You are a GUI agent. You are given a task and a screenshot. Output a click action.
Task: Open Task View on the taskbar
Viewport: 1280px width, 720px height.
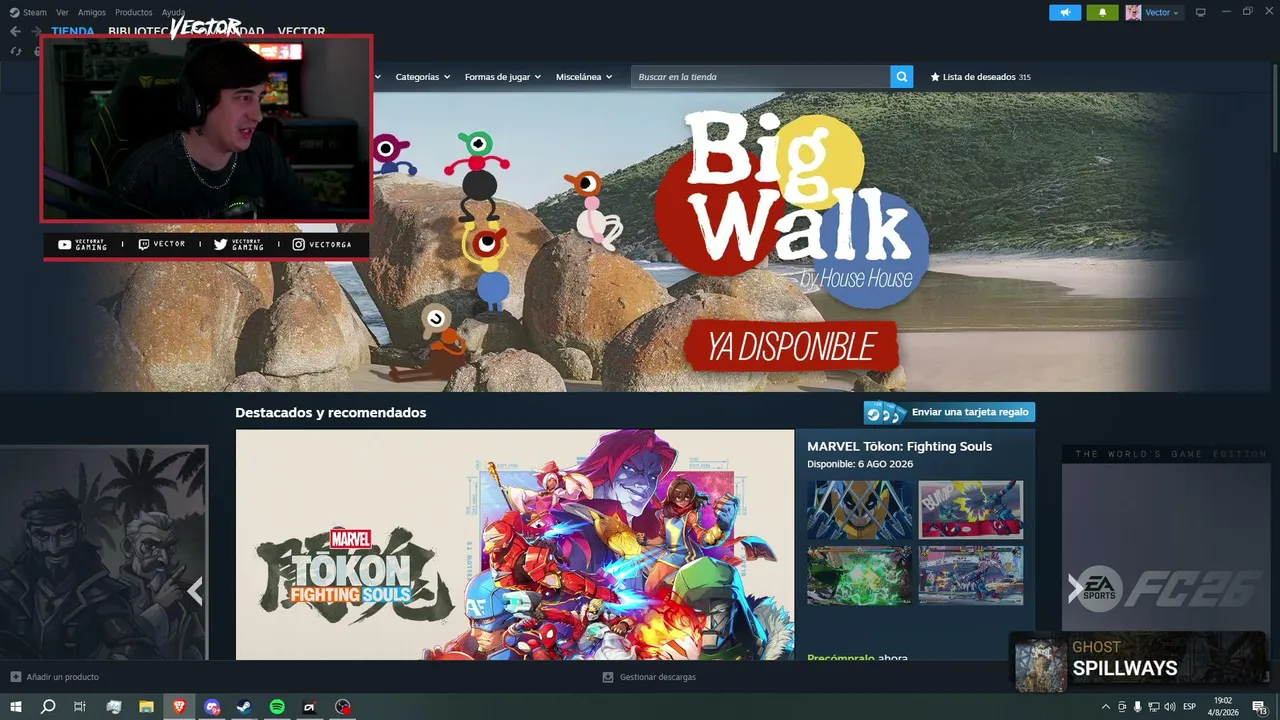80,707
